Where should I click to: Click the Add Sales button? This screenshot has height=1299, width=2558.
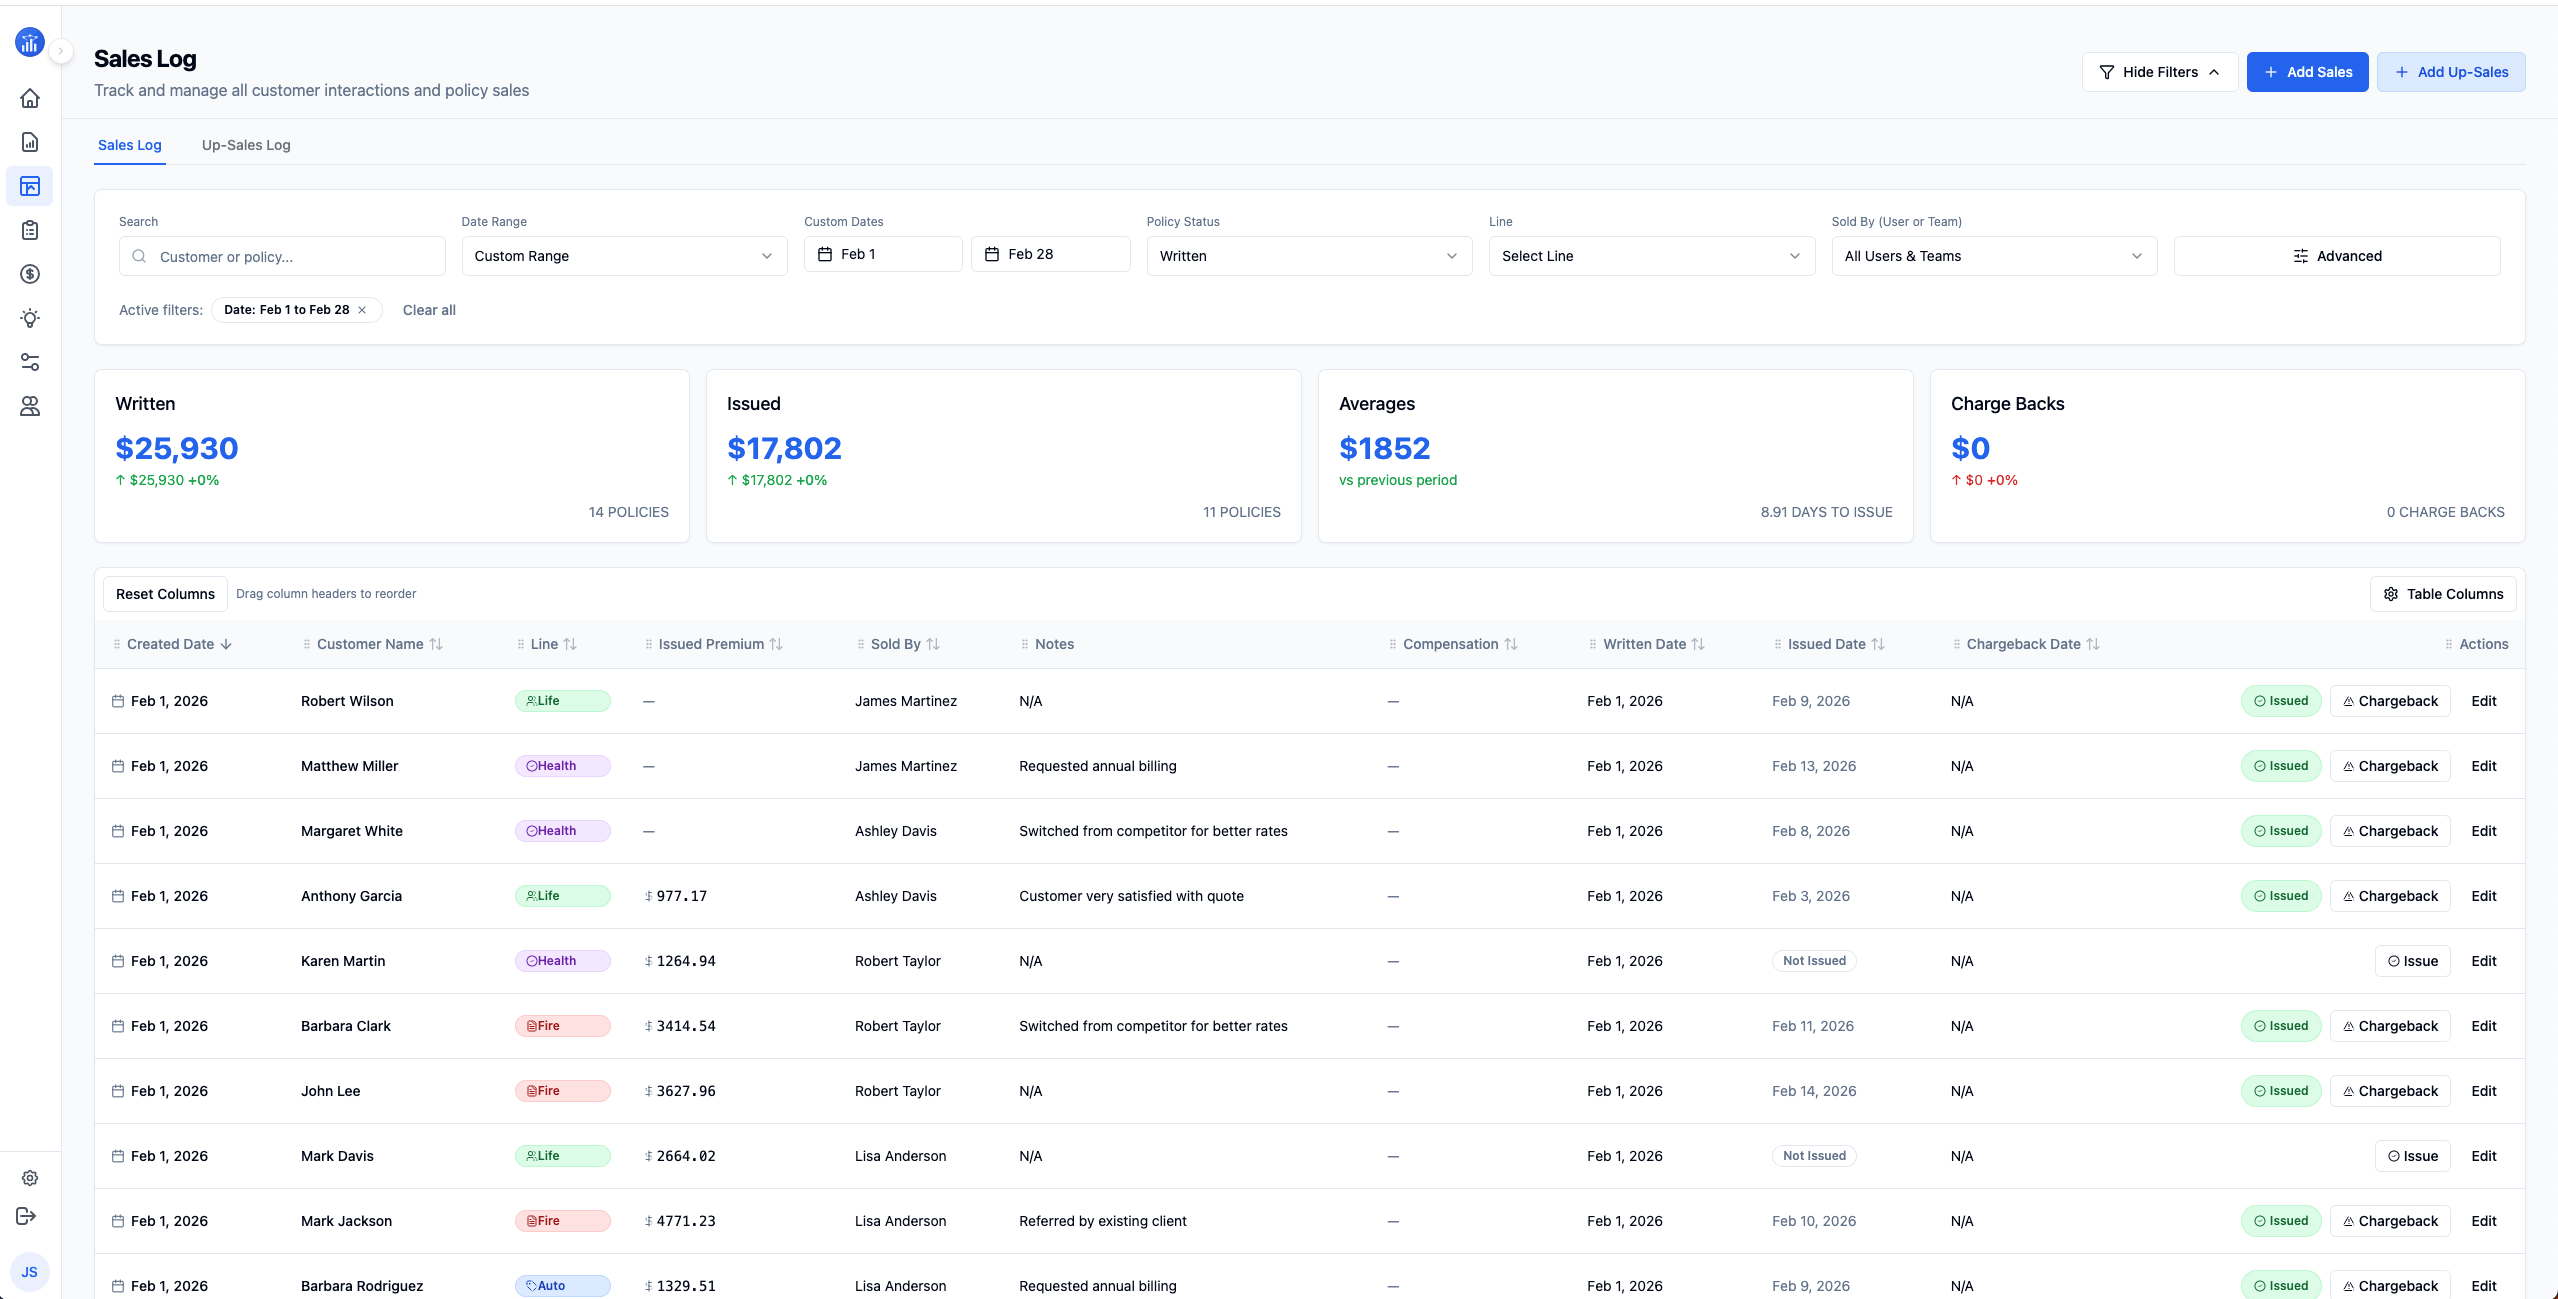pyautogui.click(x=2306, y=72)
